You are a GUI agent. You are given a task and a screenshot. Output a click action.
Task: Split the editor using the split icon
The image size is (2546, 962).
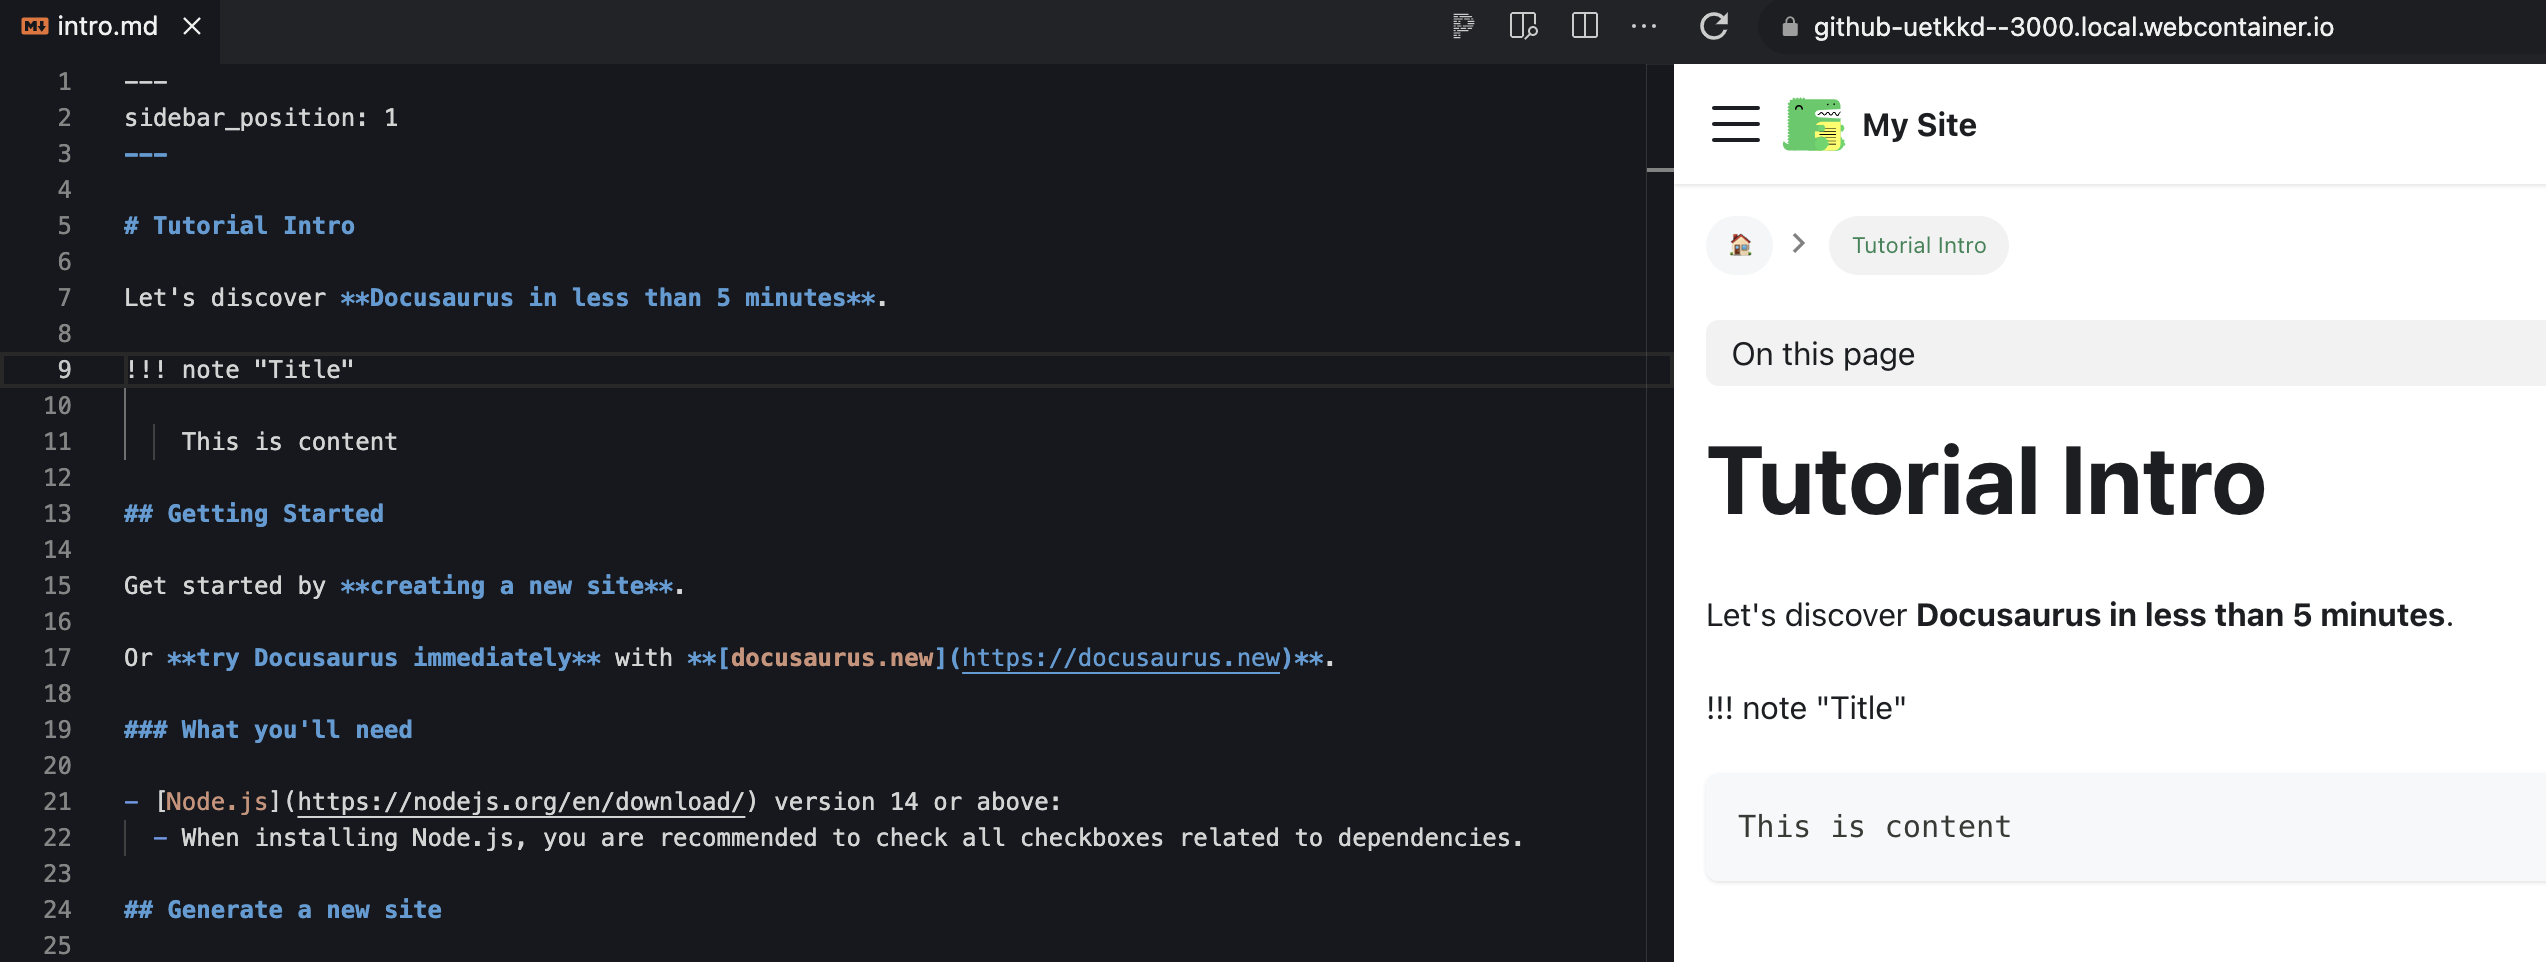pyautogui.click(x=1583, y=27)
